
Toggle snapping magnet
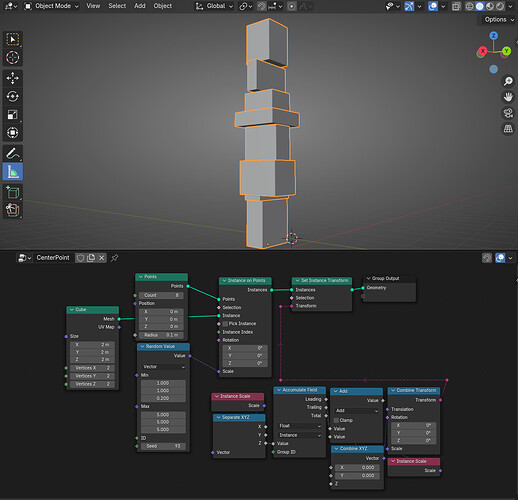pyautogui.click(x=262, y=6)
